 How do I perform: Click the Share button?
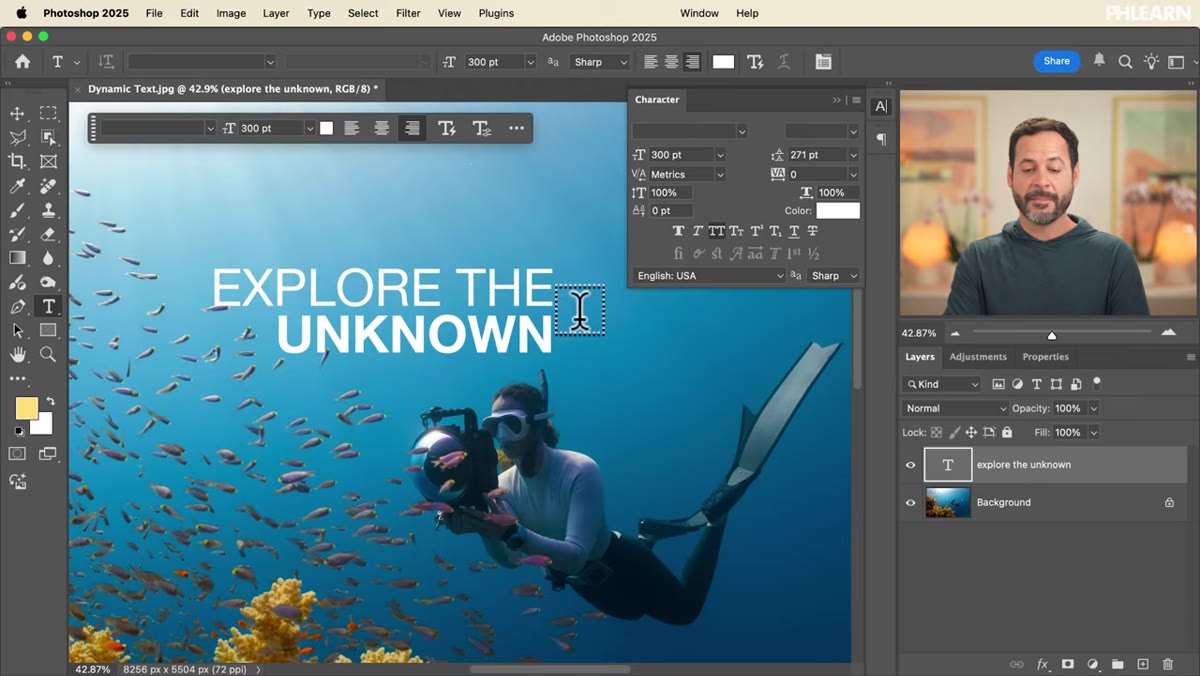[x=1057, y=61]
